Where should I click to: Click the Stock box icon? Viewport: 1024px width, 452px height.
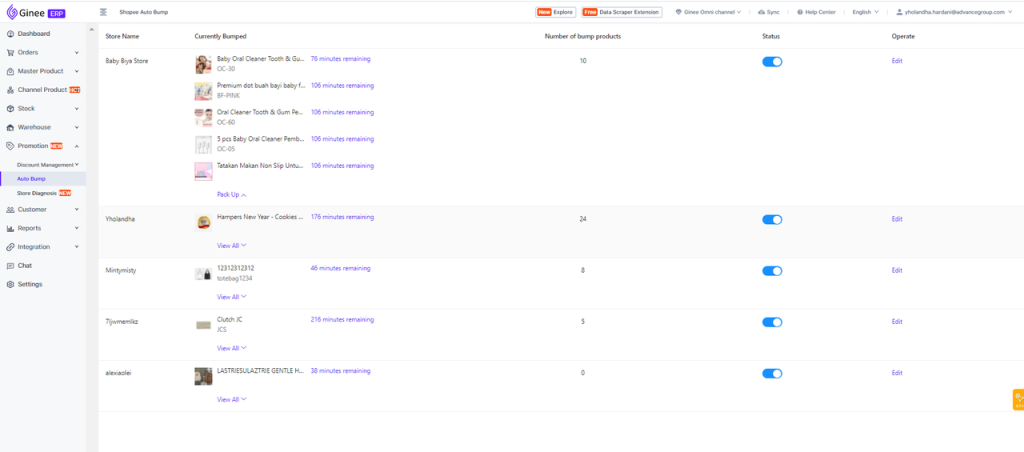pyautogui.click(x=10, y=108)
